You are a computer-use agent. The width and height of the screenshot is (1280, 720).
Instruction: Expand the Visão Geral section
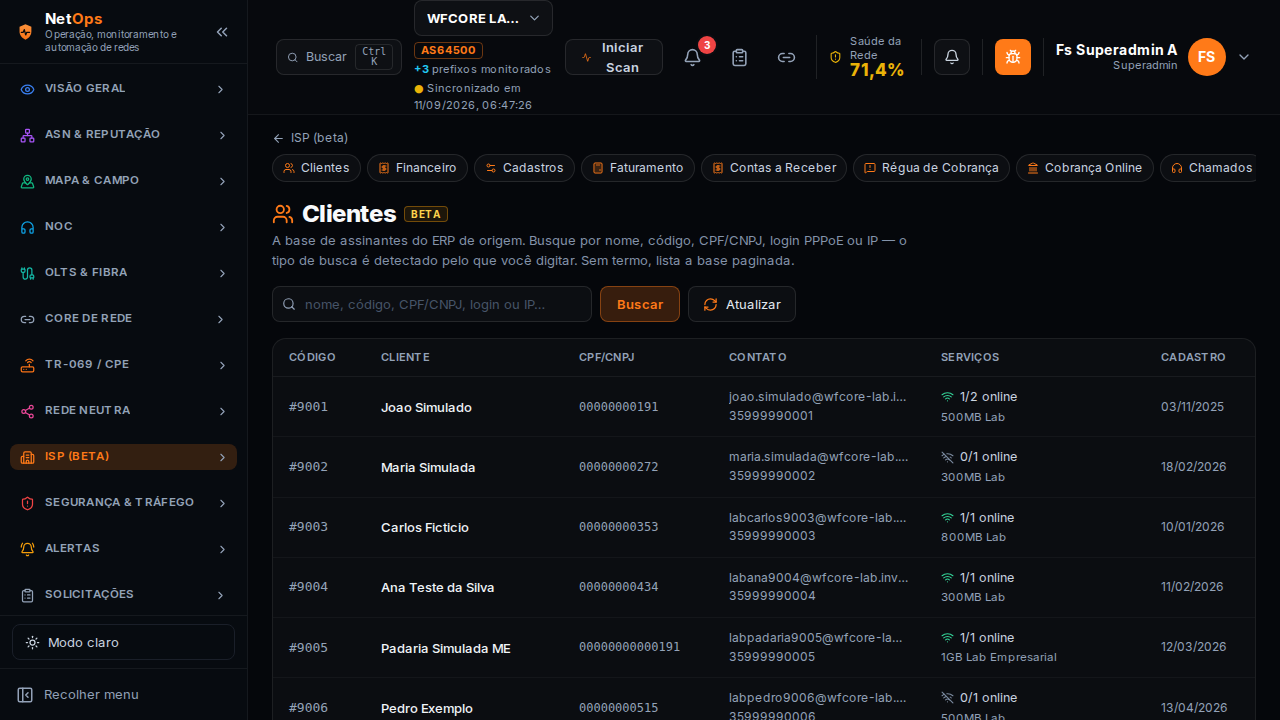221,89
